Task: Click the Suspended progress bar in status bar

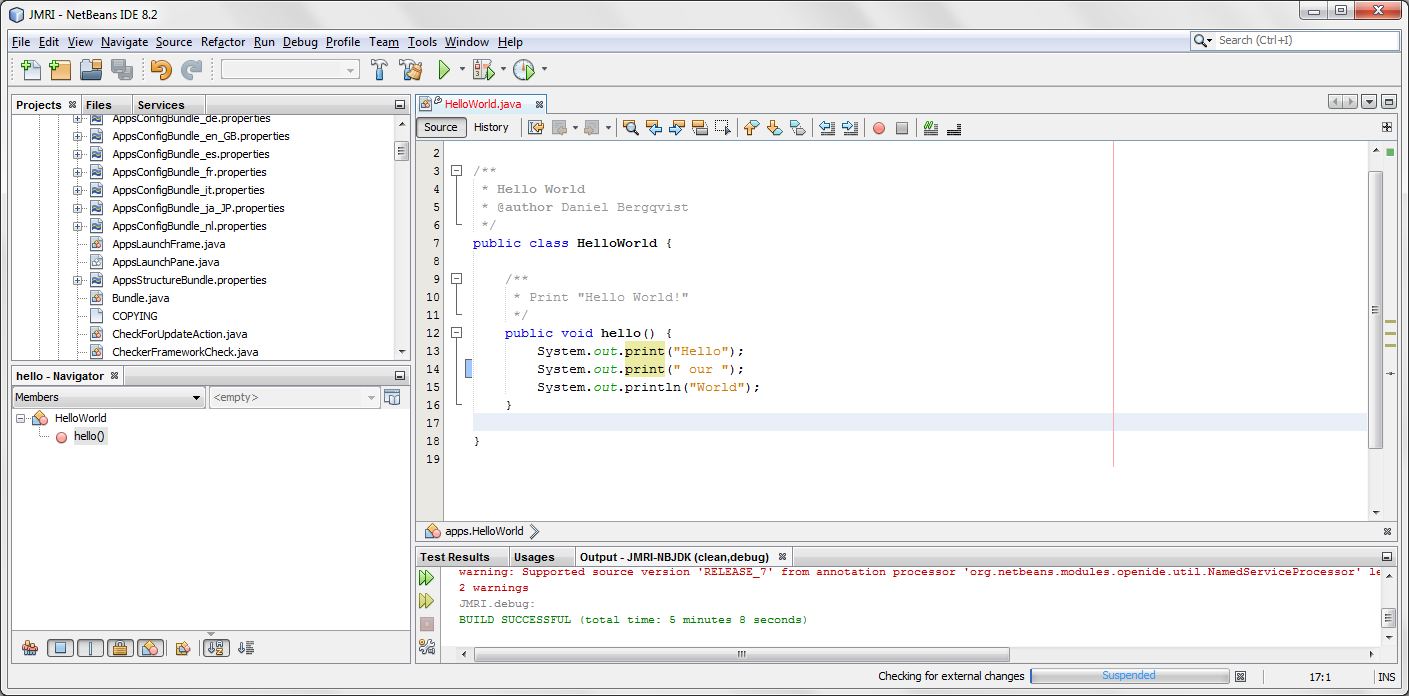Action: 1128,676
